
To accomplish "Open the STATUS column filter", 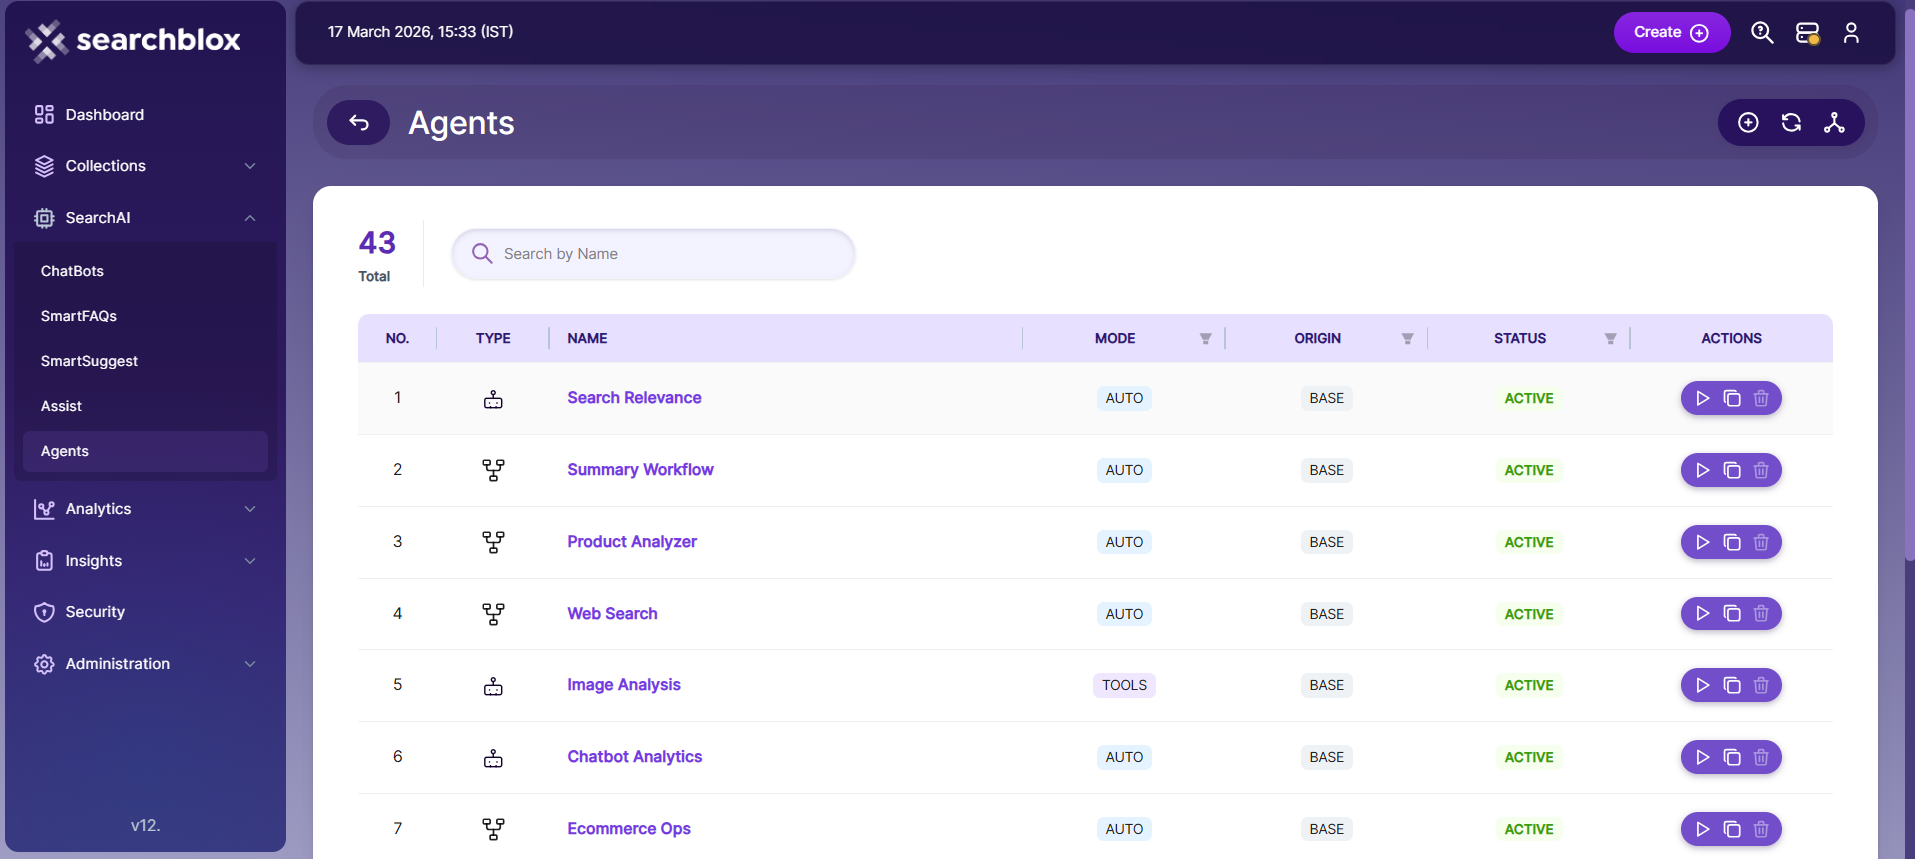I will (x=1610, y=339).
